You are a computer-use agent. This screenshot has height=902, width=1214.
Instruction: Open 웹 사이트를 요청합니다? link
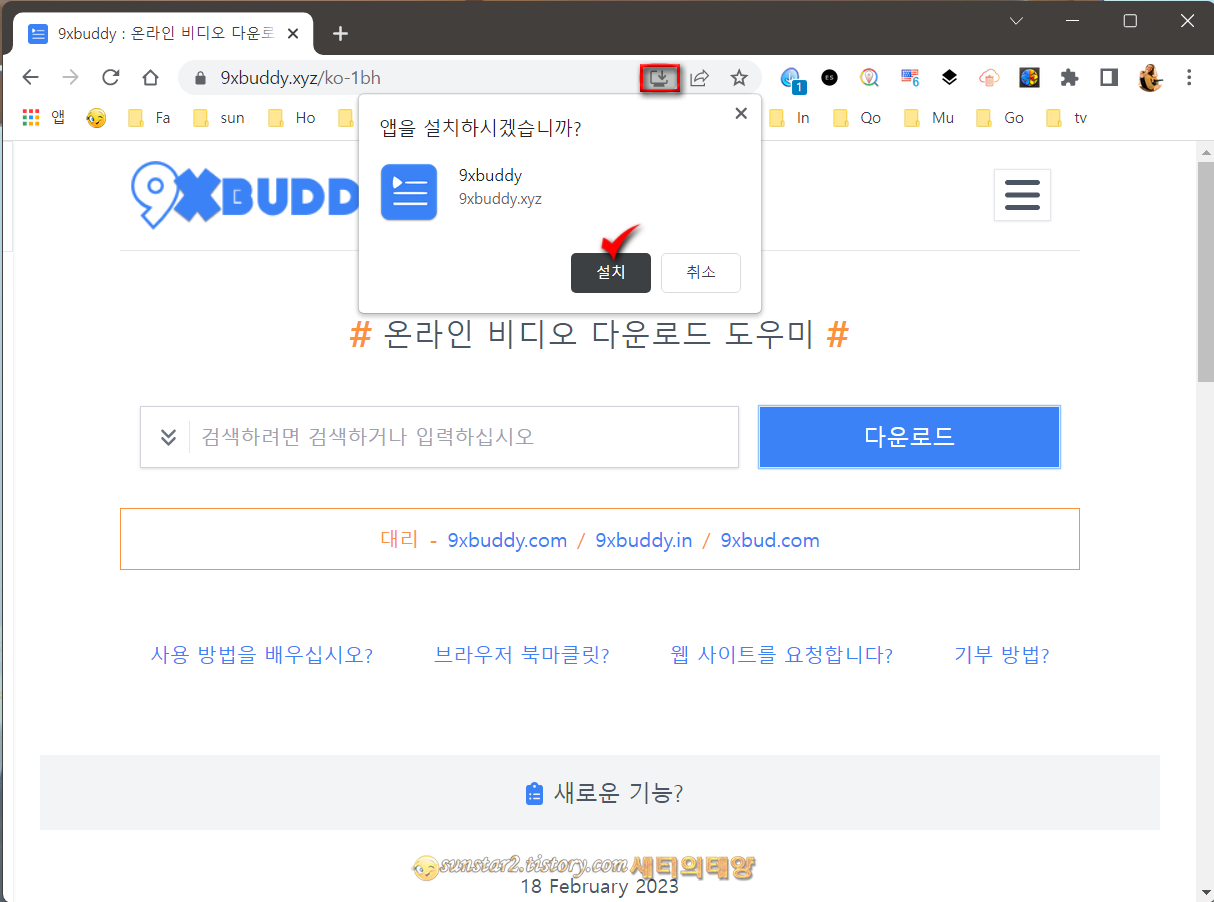782,655
